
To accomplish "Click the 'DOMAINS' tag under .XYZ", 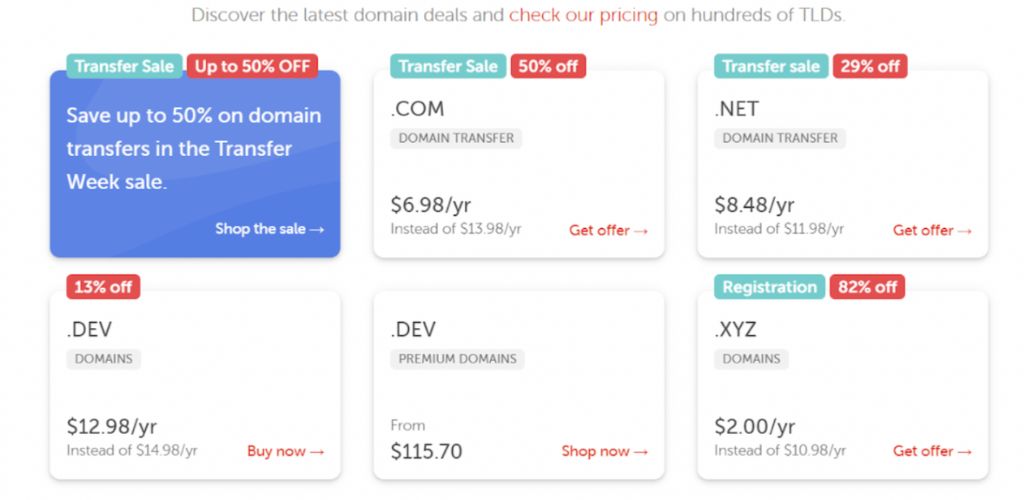I will tap(751, 358).
